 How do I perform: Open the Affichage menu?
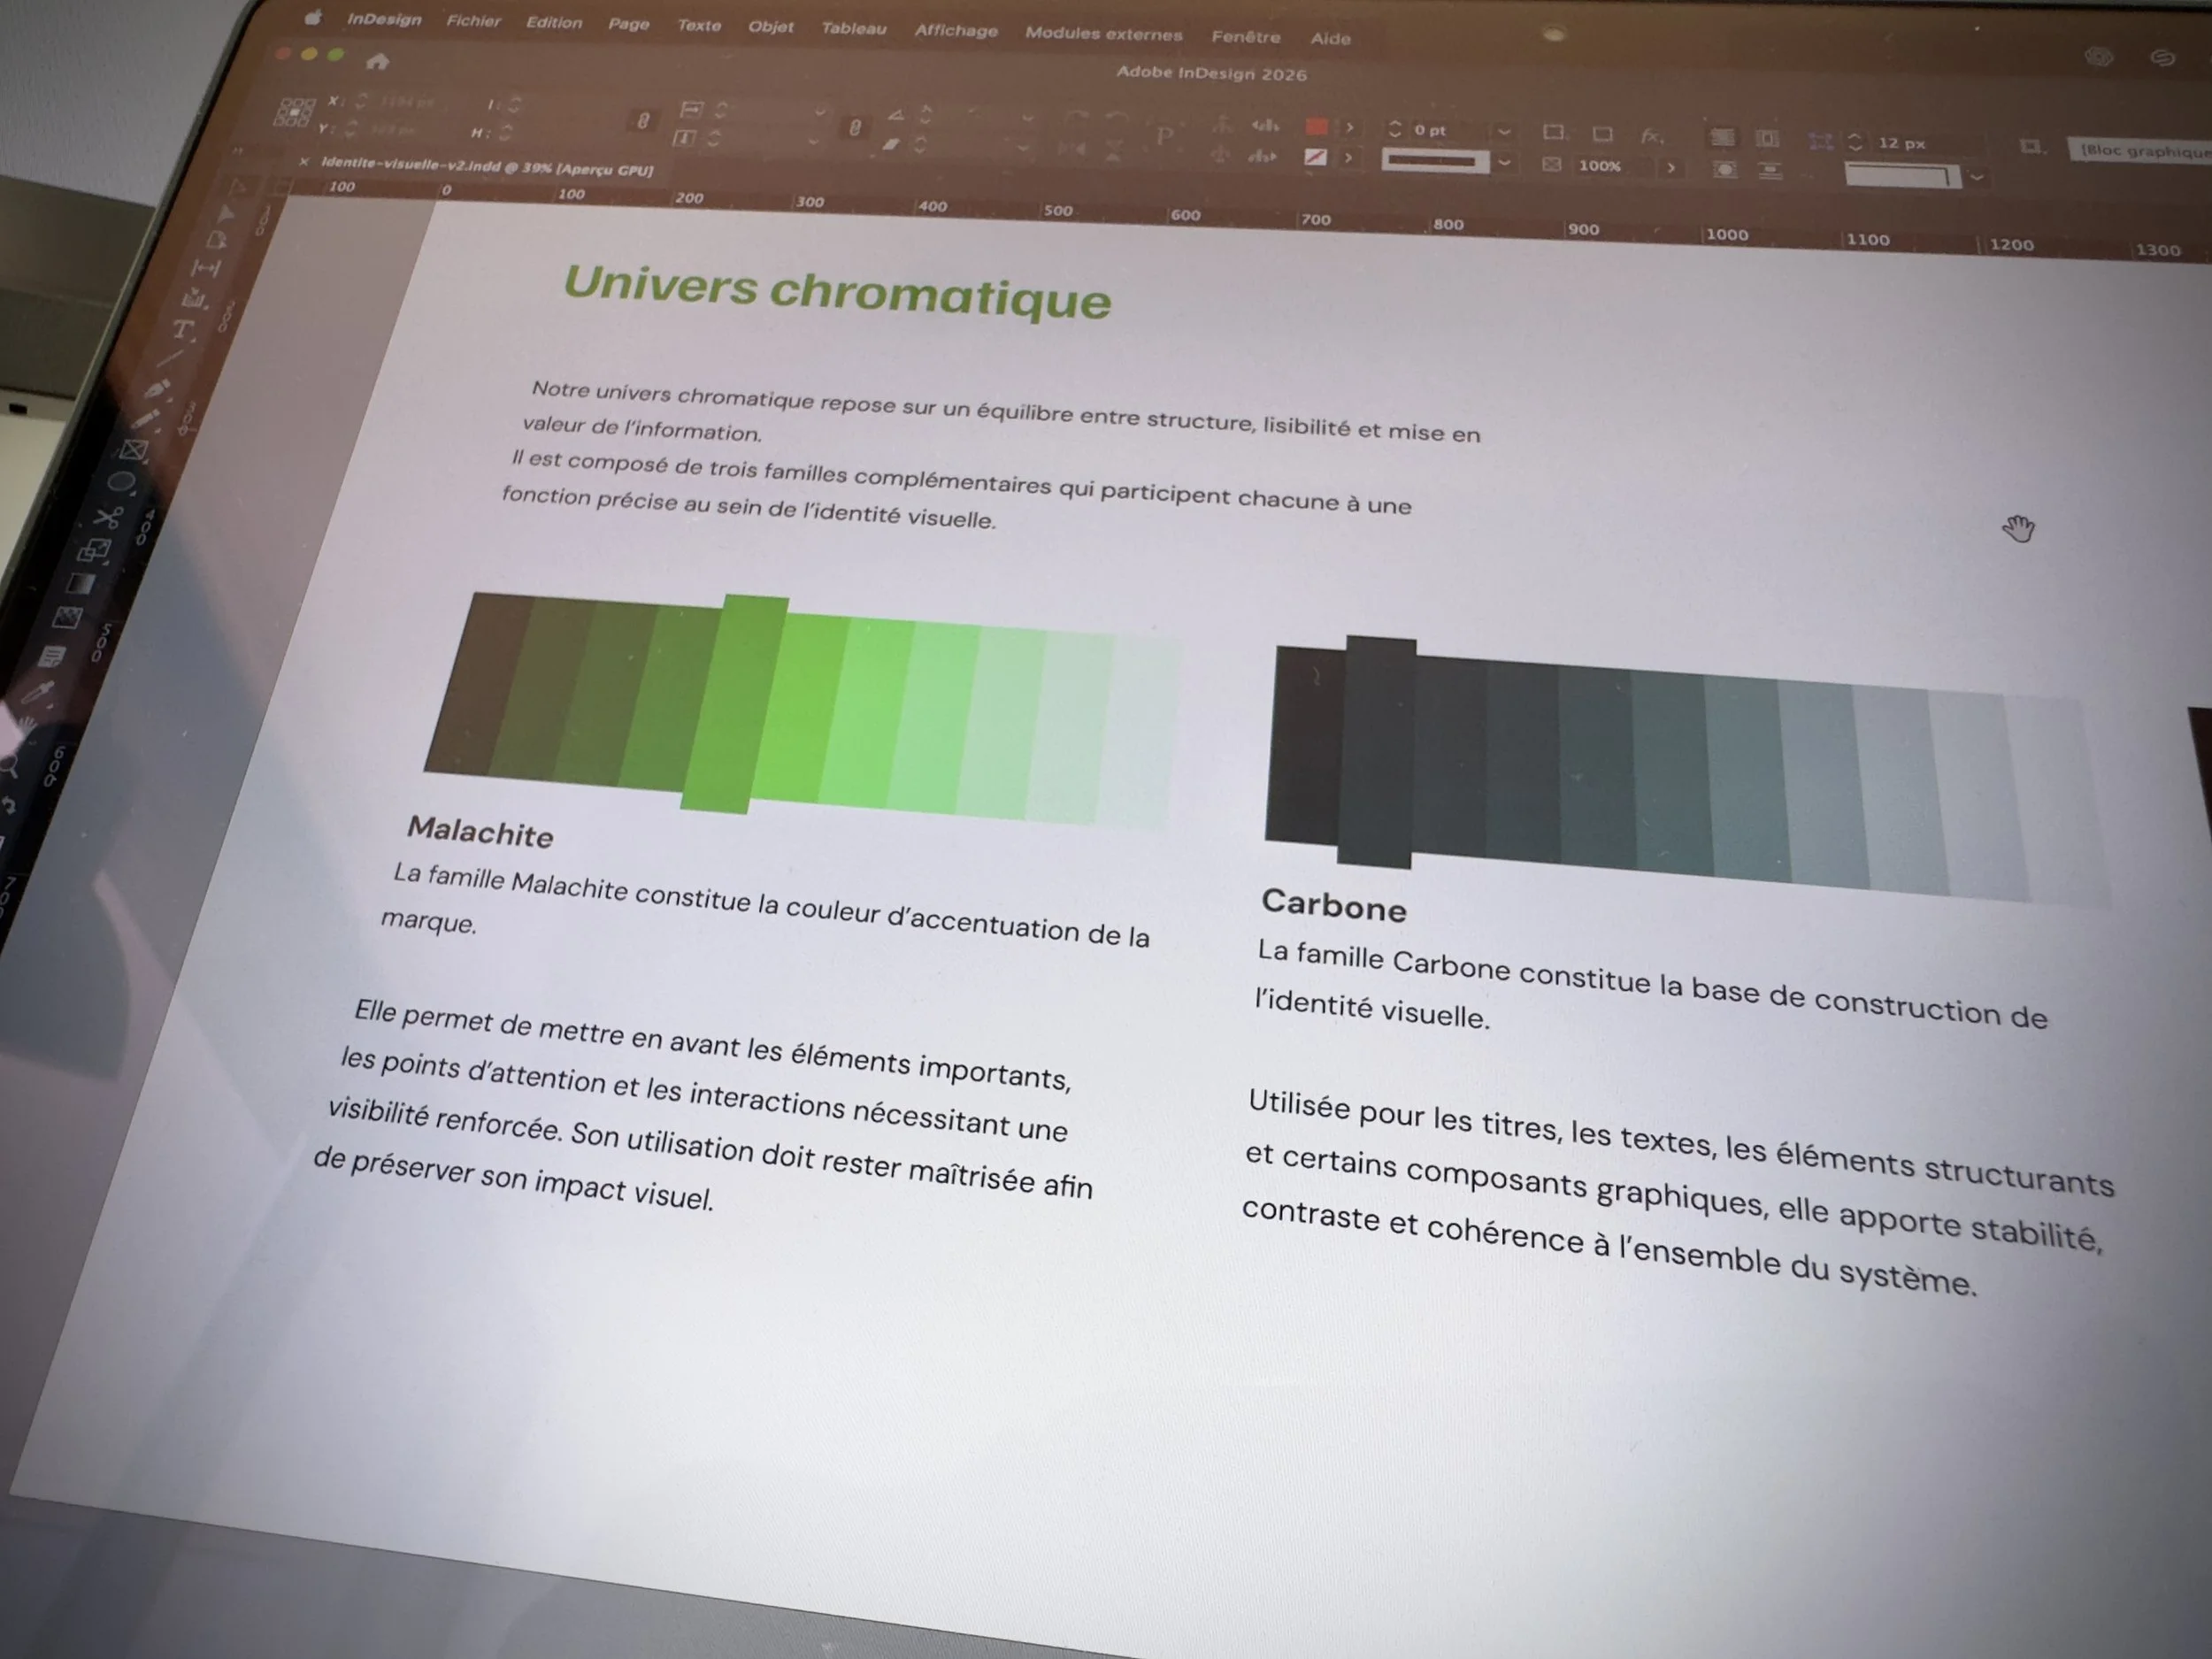pyautogui.click(x=956, y=31)
